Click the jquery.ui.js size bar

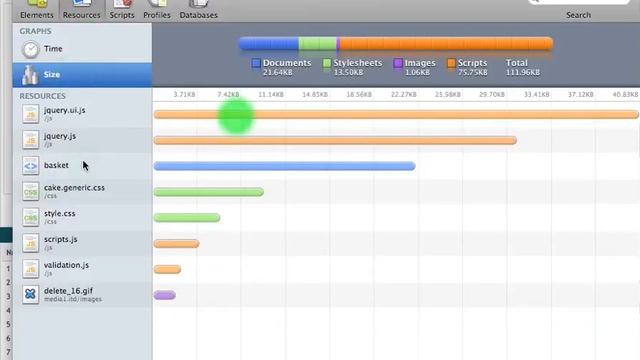pyautogui.click(x=396, y=115)
